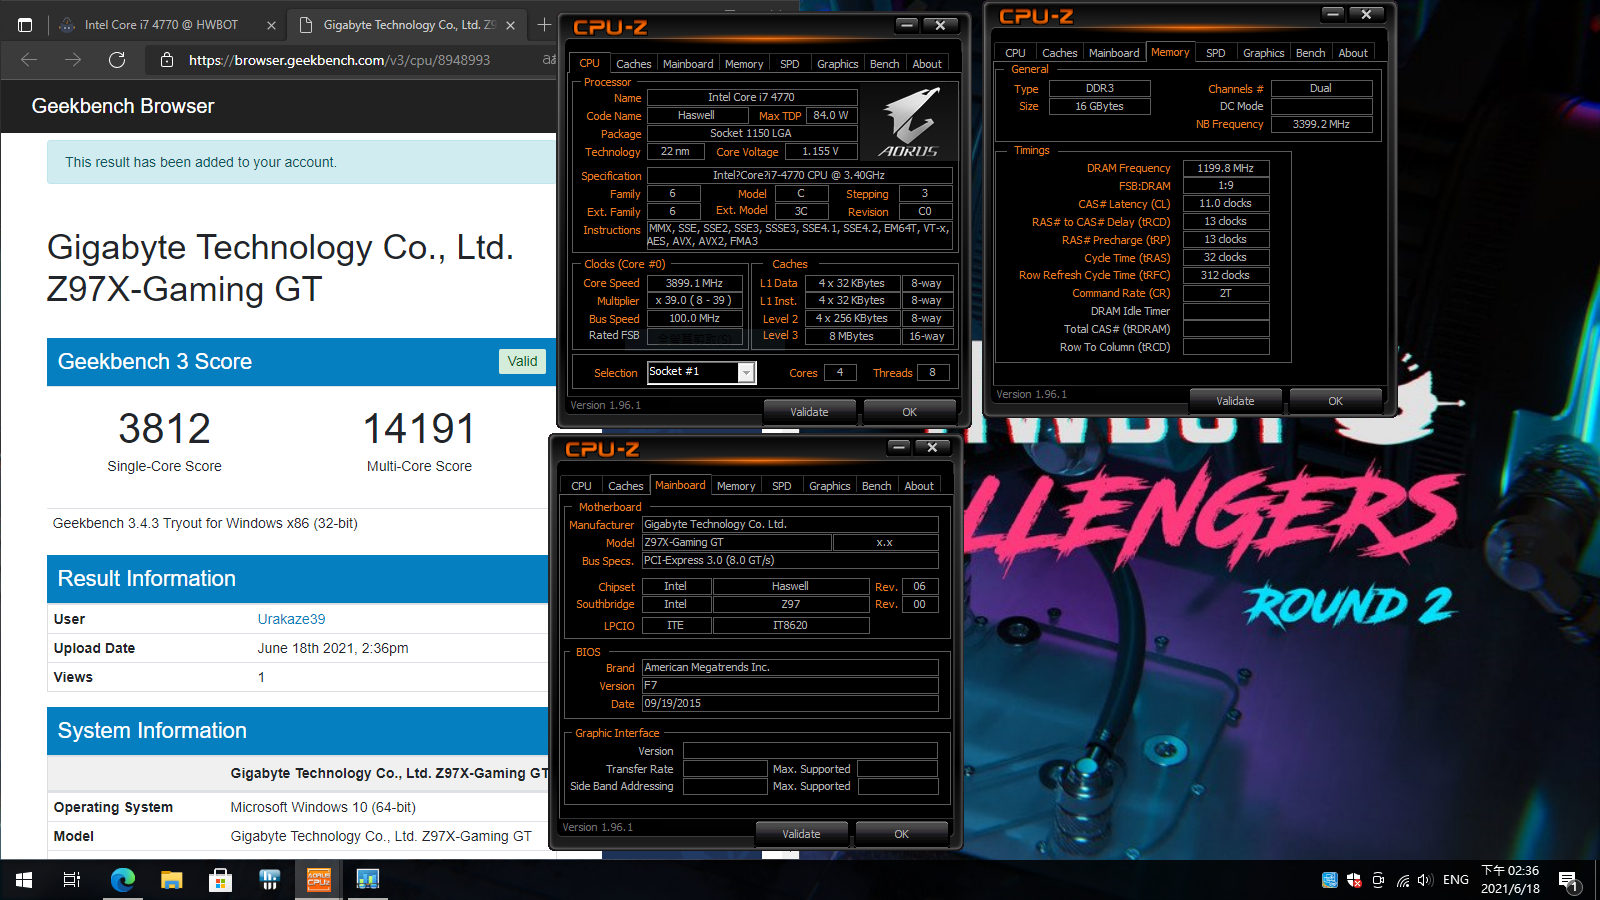Open the notification center icon
The height and width of the screenshot is (900, 1600).
1568,880
